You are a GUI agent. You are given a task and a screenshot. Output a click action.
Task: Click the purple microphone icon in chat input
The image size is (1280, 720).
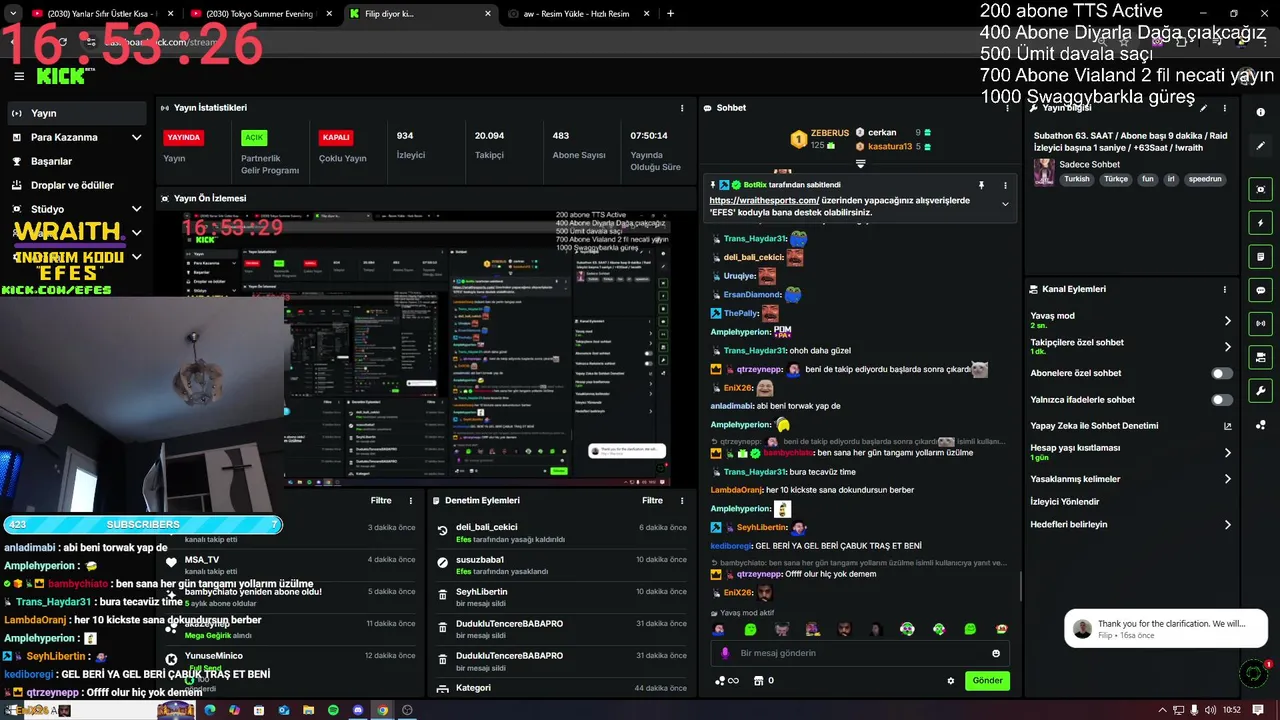pyautogui.click(x=726, y=653)
